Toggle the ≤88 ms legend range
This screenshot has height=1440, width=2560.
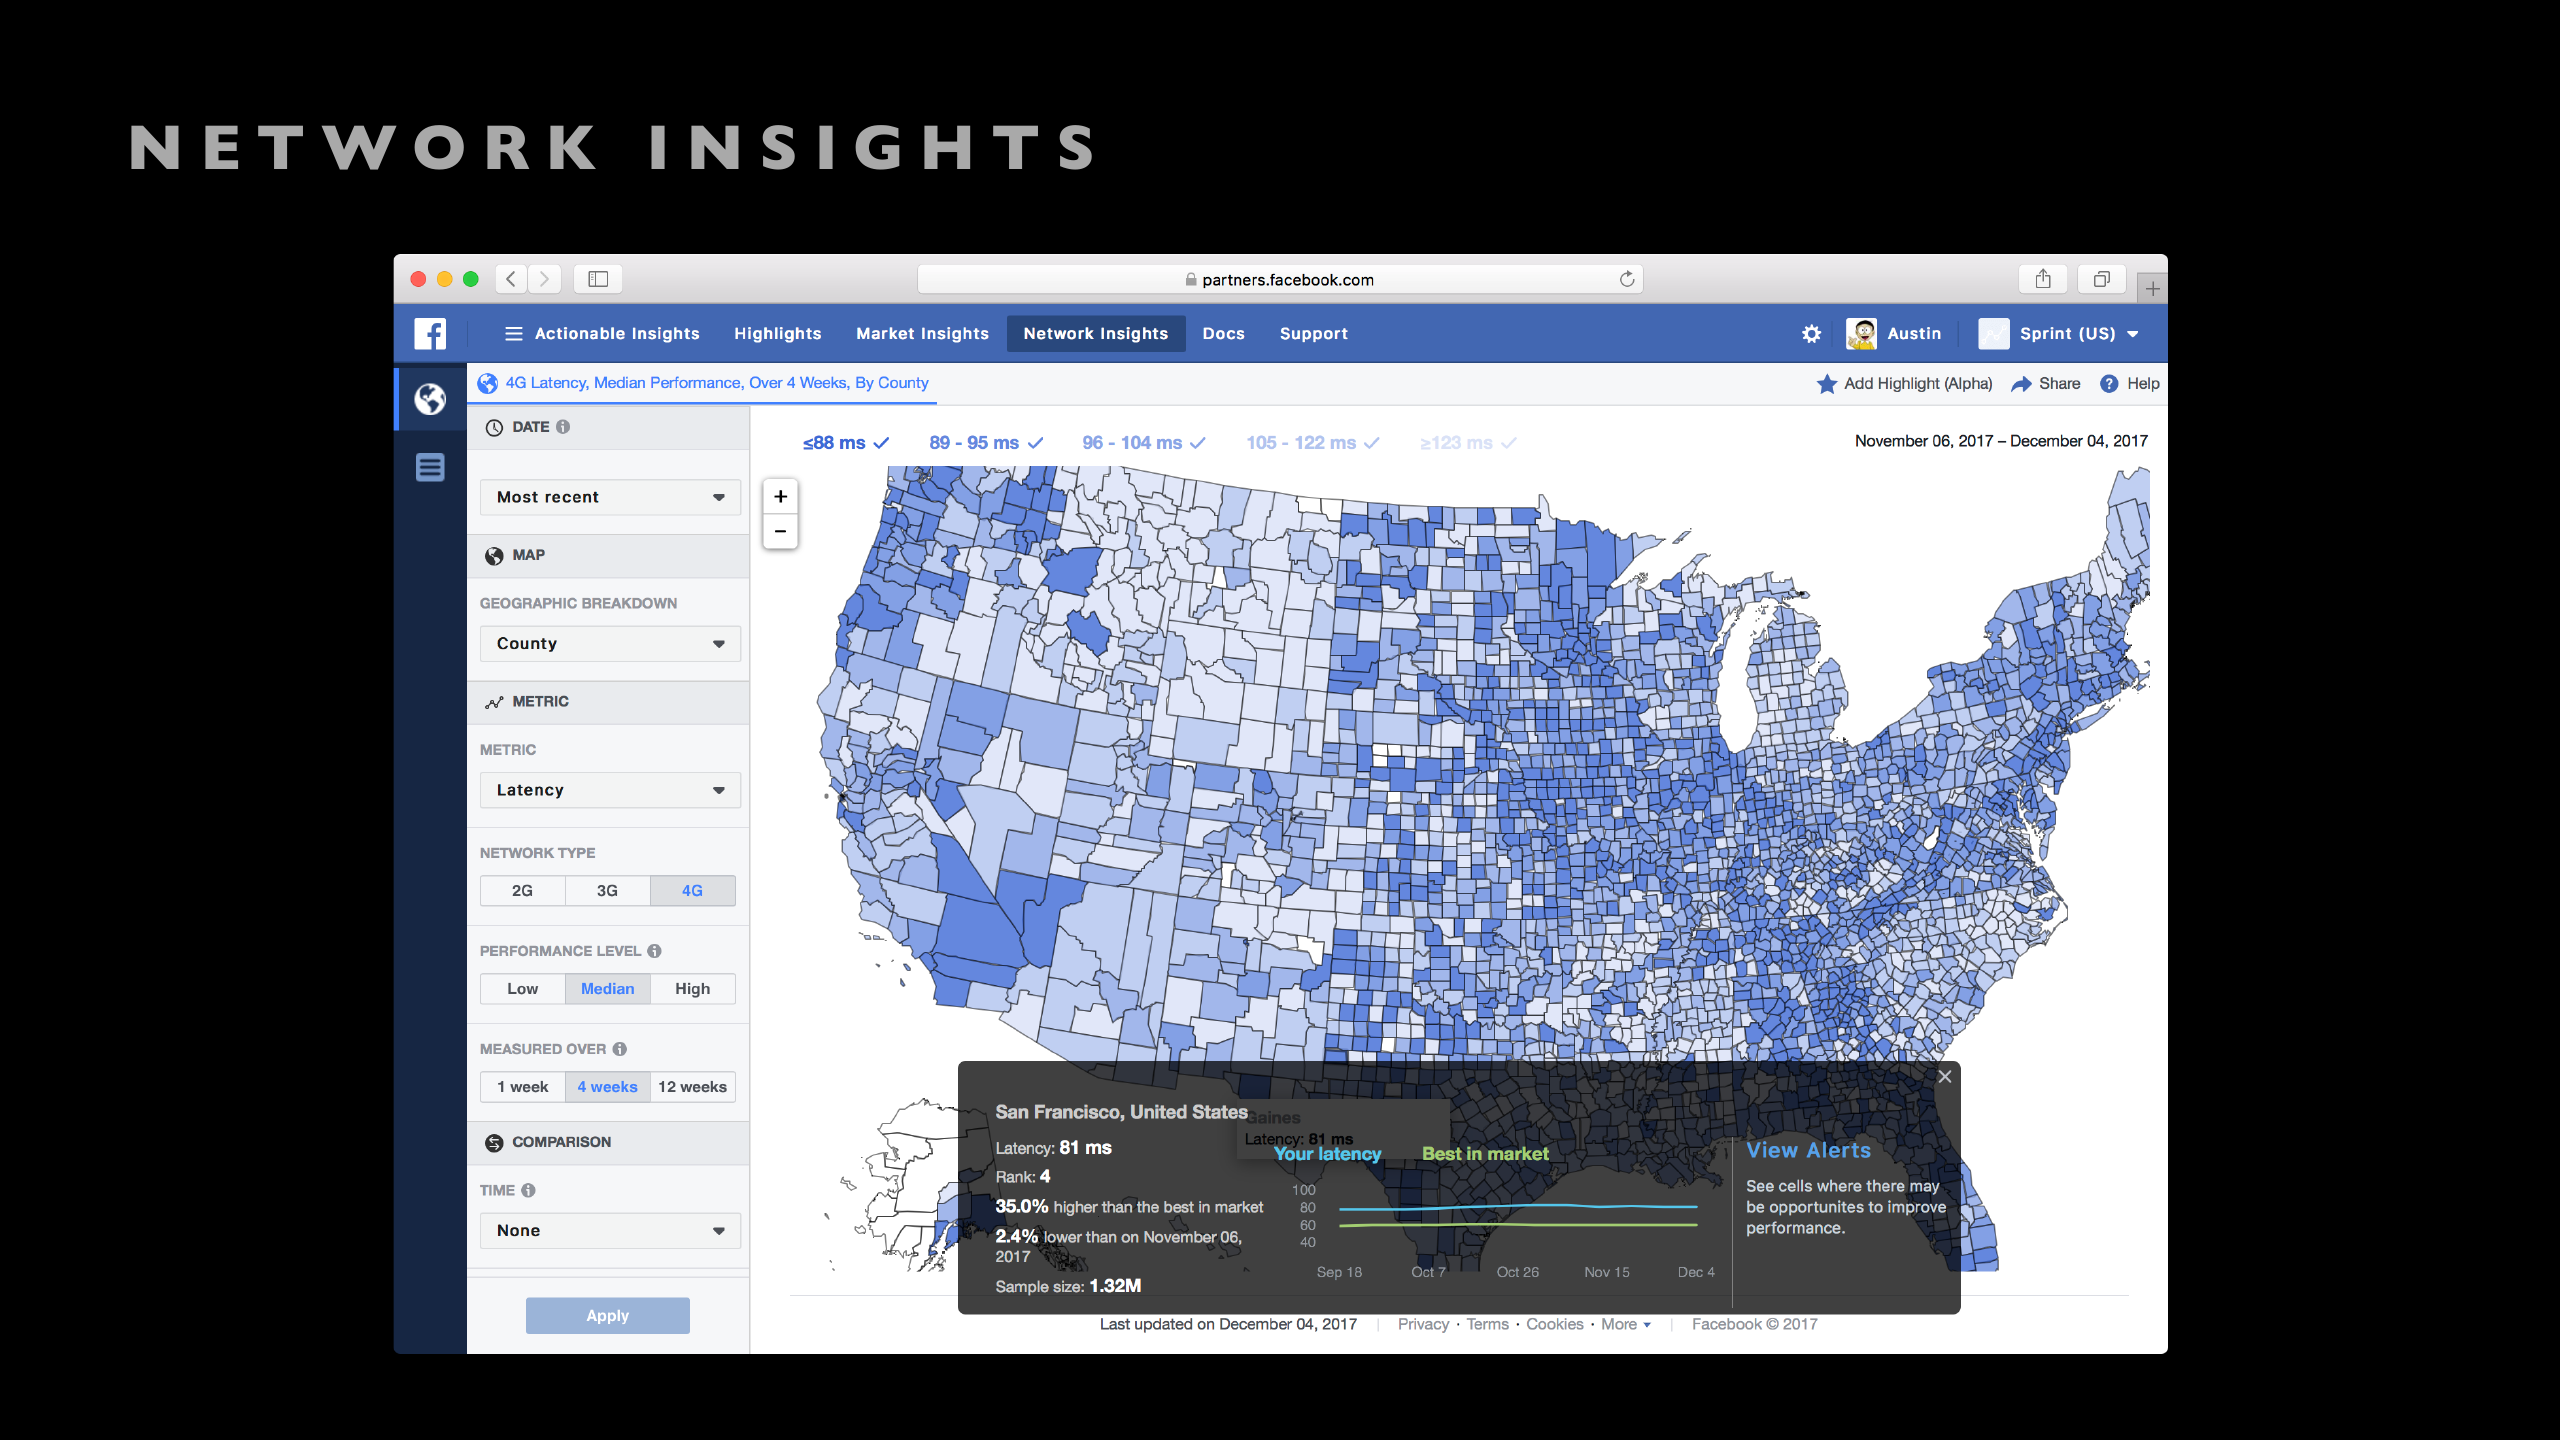tap(846, 443)
